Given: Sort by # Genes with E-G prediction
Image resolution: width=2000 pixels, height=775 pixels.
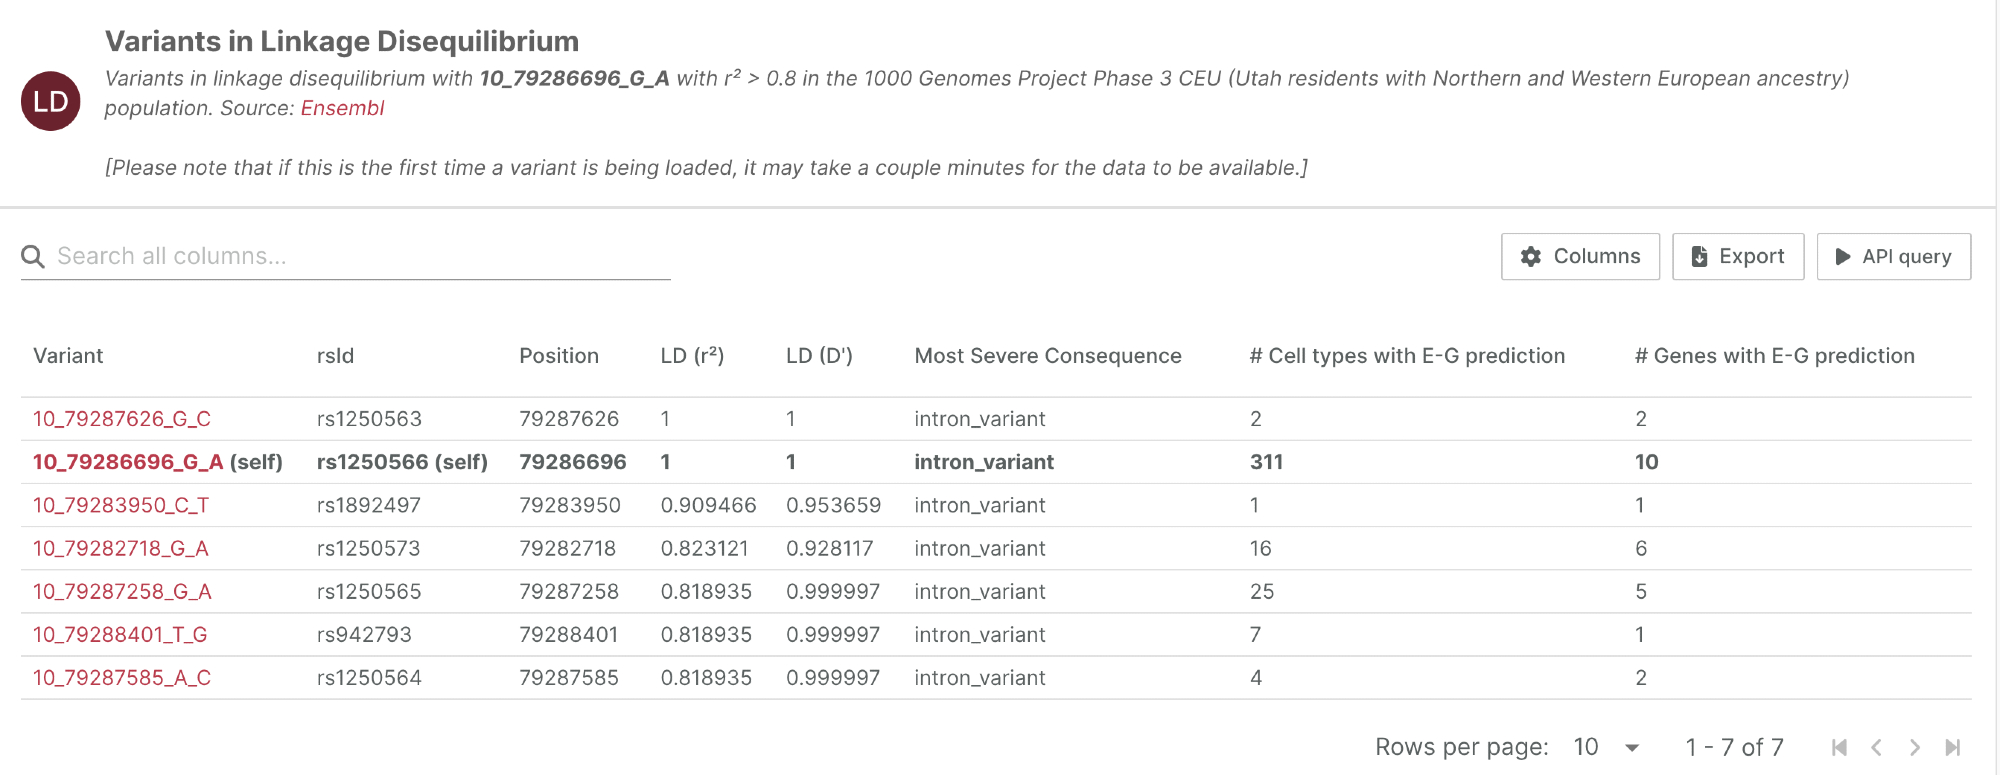Looking at the screenshot, I should pos(1774,356).
